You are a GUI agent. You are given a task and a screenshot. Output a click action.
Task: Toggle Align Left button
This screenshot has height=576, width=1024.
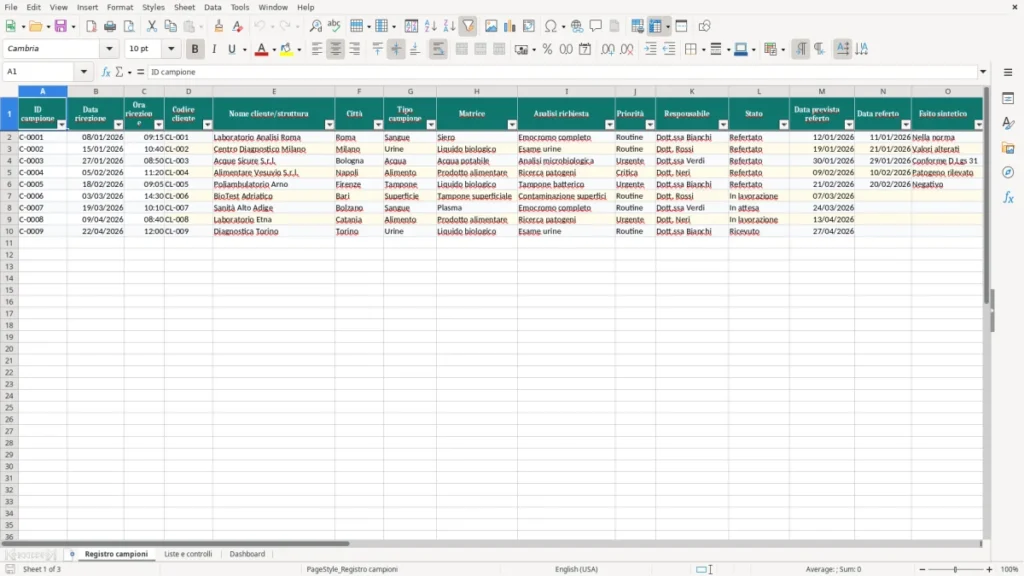(x=317, y=49)
